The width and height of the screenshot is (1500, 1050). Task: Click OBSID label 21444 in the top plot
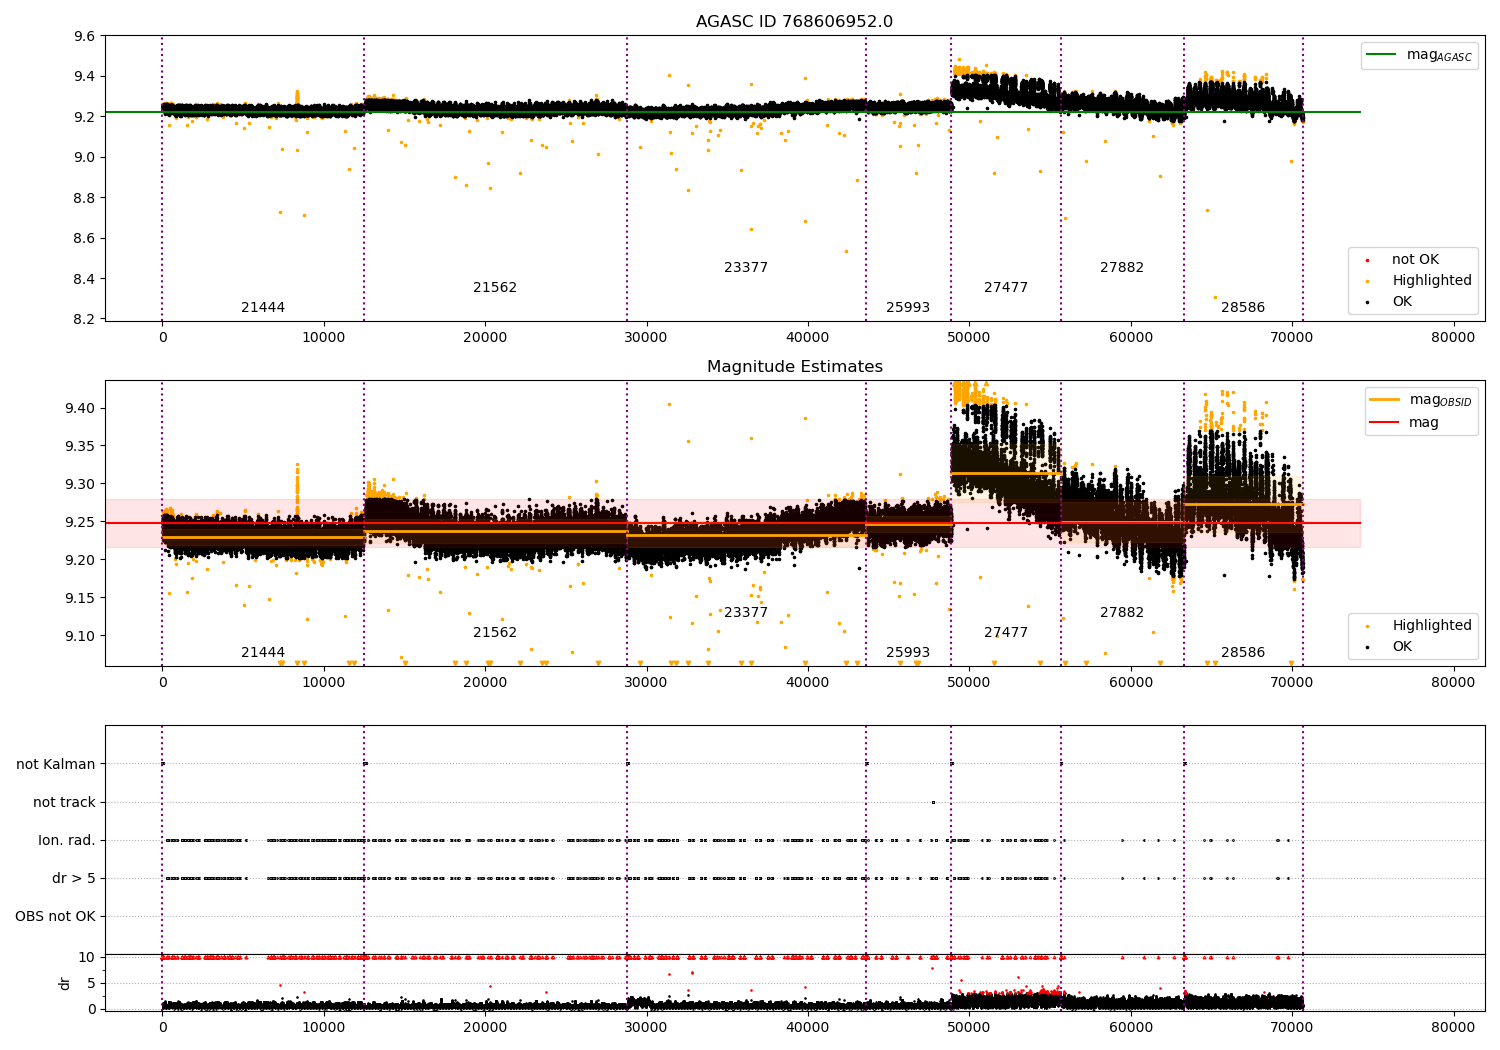pos(263,307)
